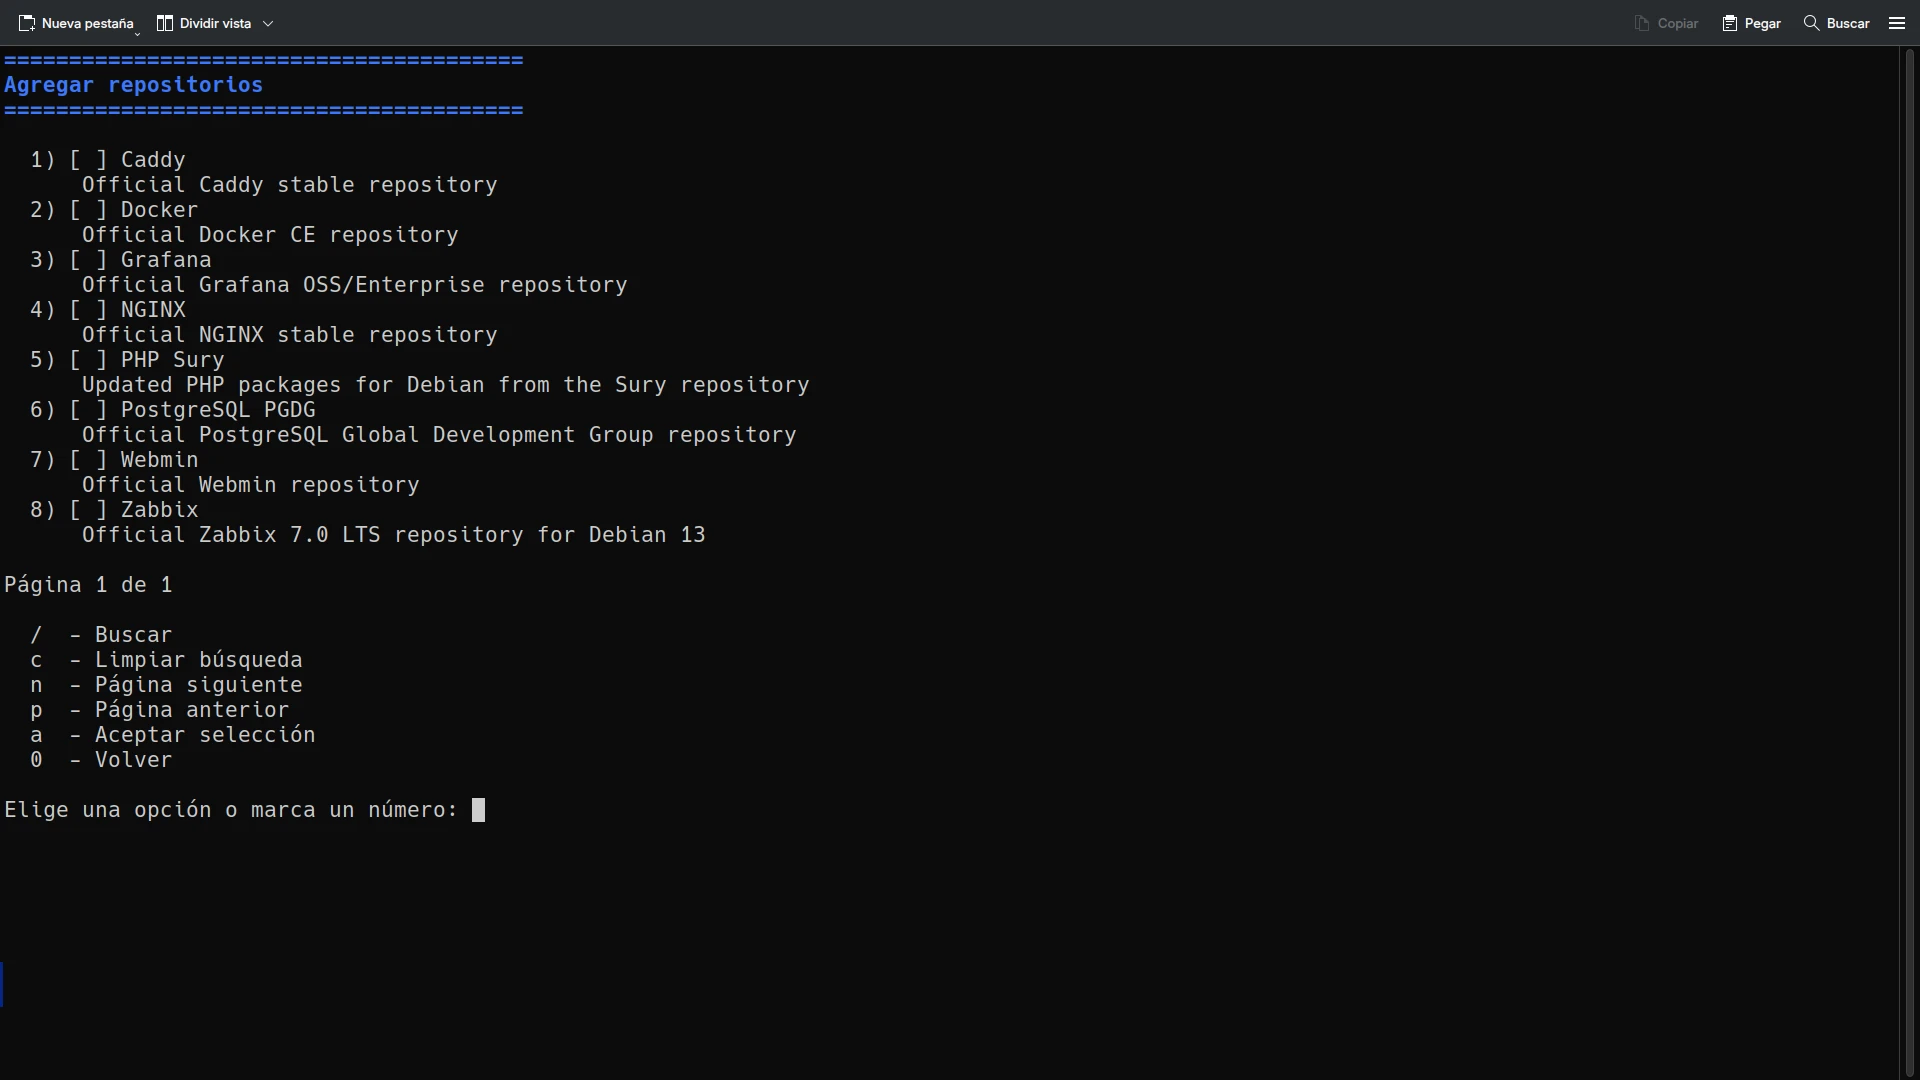Viewport: 1920px width, 1080px height.
Task: Click 'Official PostgreSQL Global Development Group' description
Action: 439,435
